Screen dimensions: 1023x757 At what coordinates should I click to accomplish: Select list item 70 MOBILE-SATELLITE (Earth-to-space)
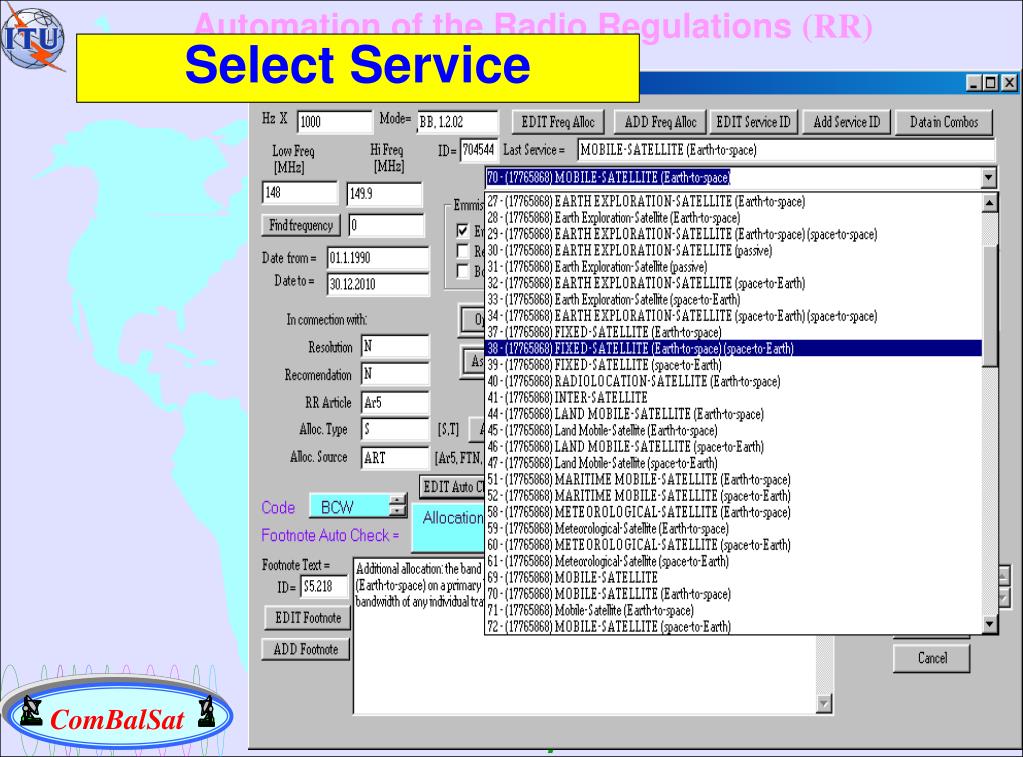click(734, 594)
